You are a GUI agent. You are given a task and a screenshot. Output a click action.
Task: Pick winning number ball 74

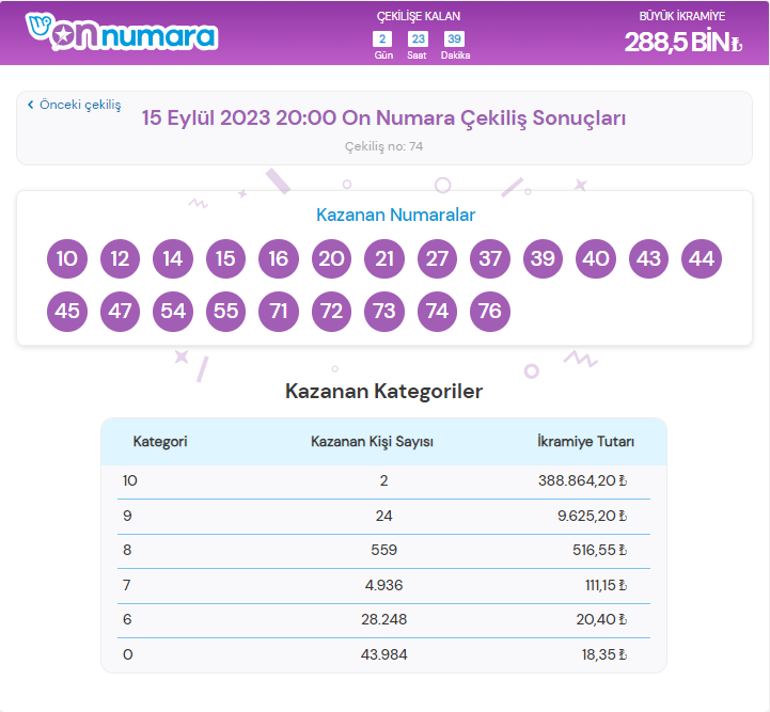pos(437,311)
